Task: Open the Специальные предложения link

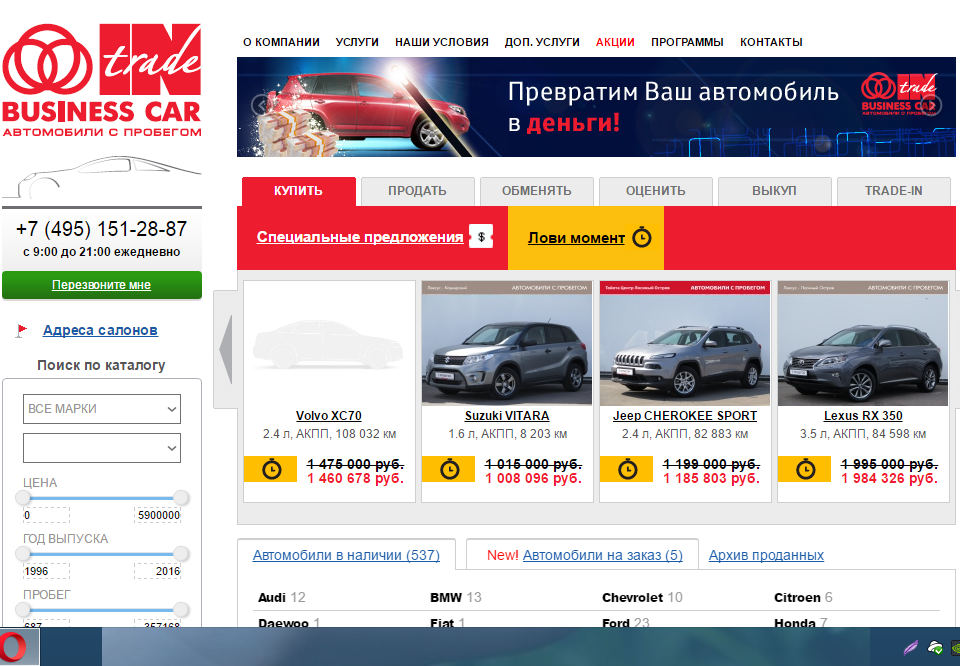Action: click(360, 237)
